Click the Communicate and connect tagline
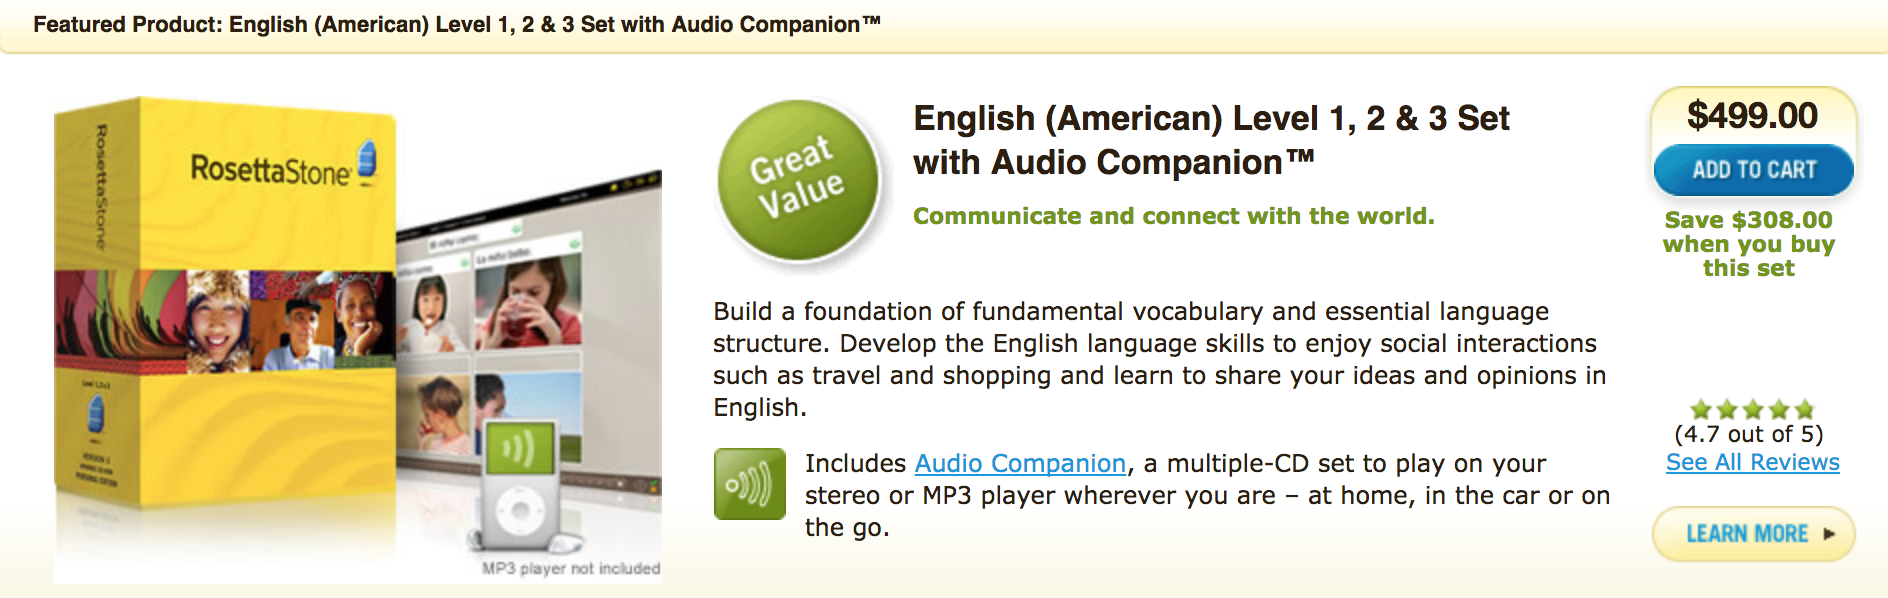 1173,216
